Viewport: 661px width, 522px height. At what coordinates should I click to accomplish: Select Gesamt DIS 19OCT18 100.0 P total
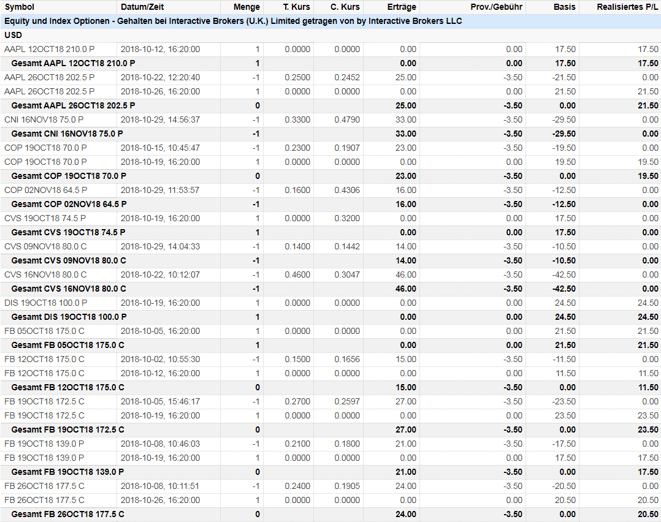tap(330, 317)
